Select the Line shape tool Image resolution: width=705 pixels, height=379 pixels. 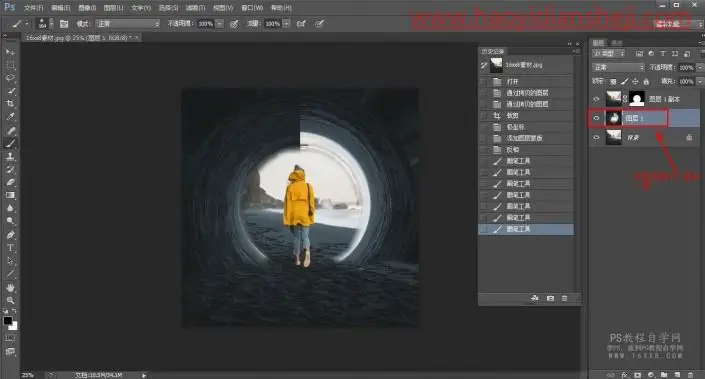pos(10,274)
